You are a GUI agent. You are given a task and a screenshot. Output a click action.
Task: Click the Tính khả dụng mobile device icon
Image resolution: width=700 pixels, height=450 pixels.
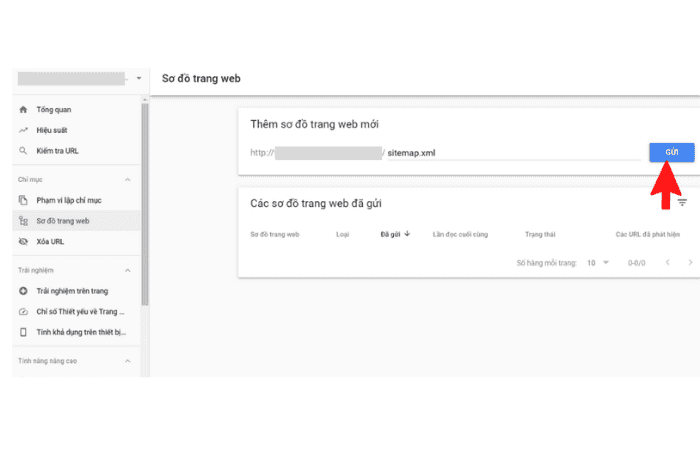23,332
